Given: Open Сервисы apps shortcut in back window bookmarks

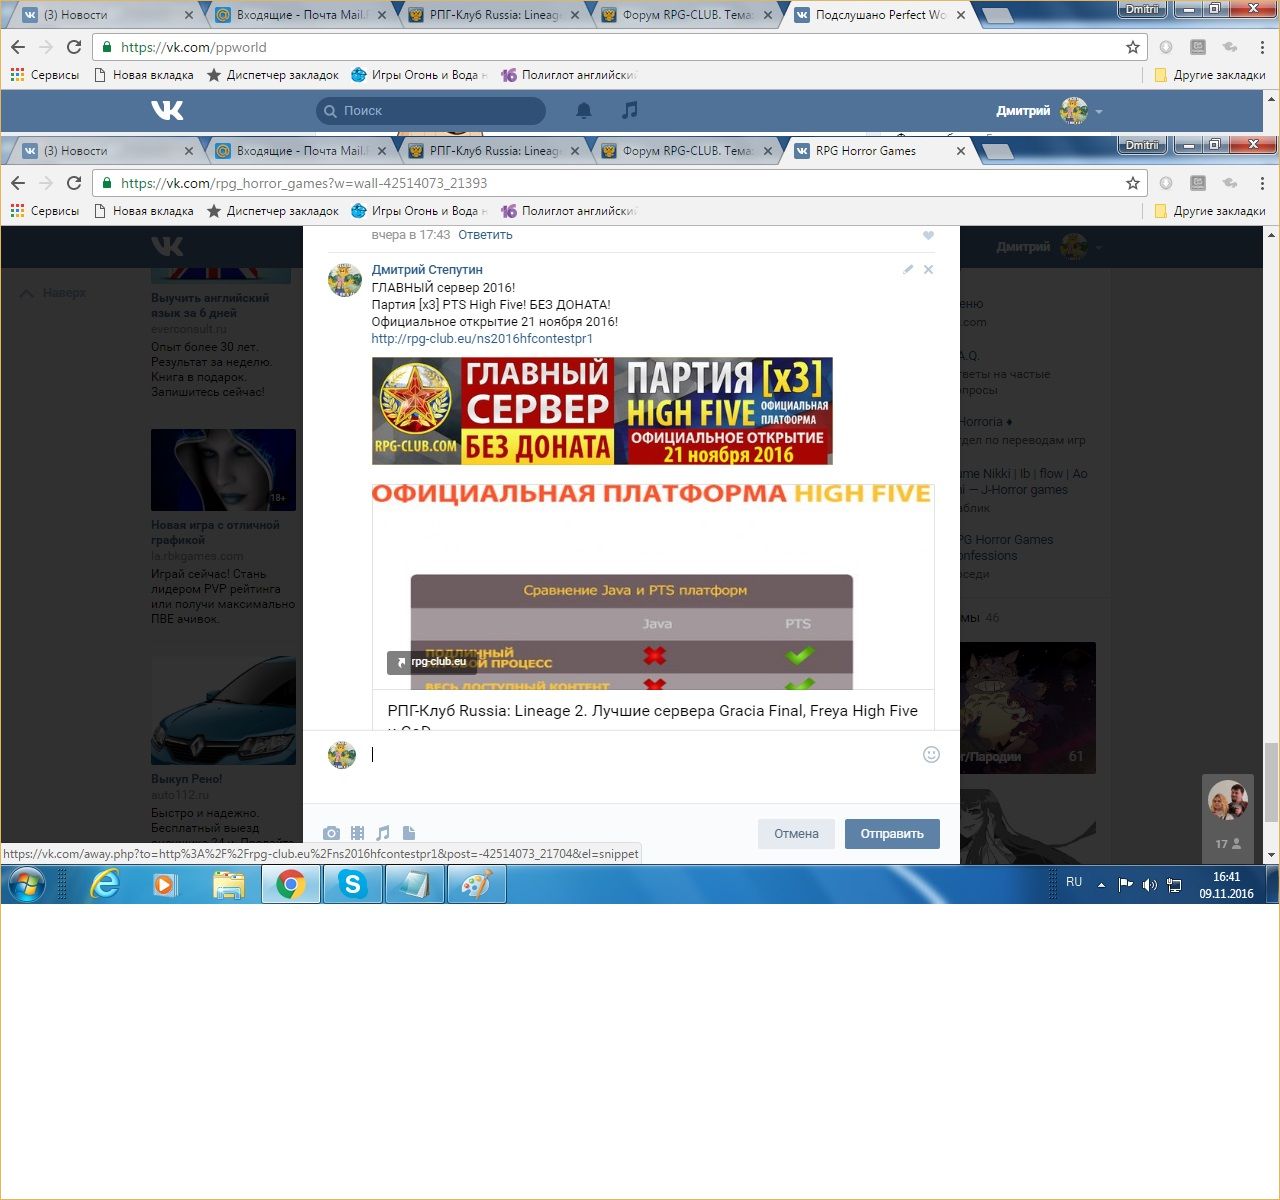Looking at the screenshot, I should click(45, 75).
